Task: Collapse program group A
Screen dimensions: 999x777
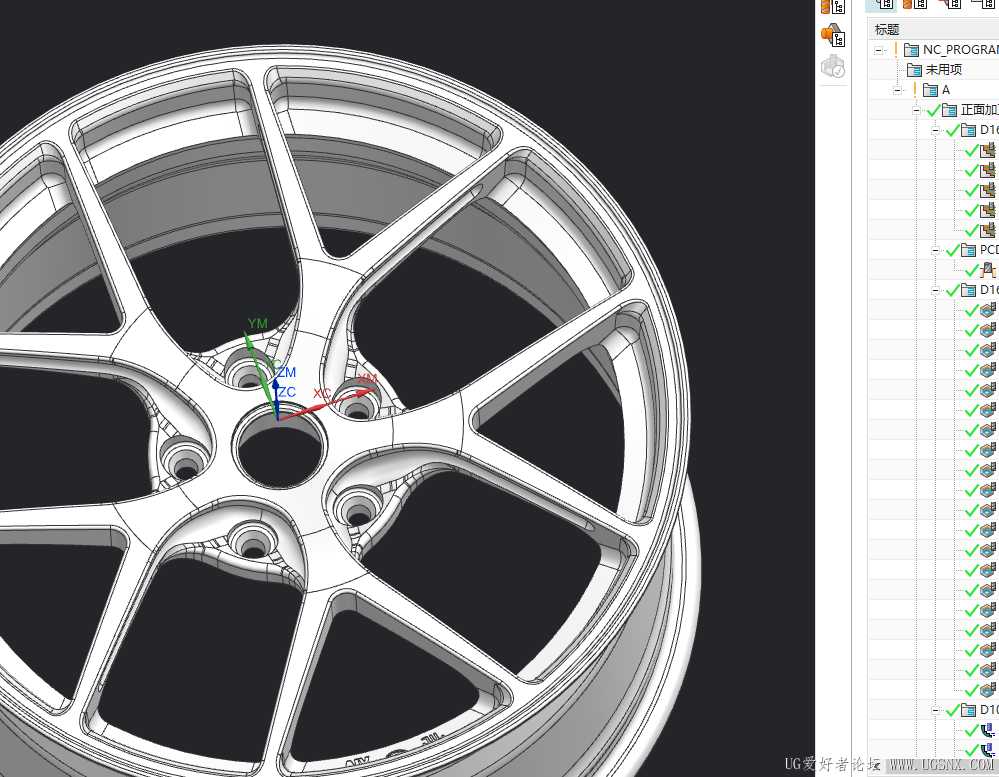Action: click(898, 90)
